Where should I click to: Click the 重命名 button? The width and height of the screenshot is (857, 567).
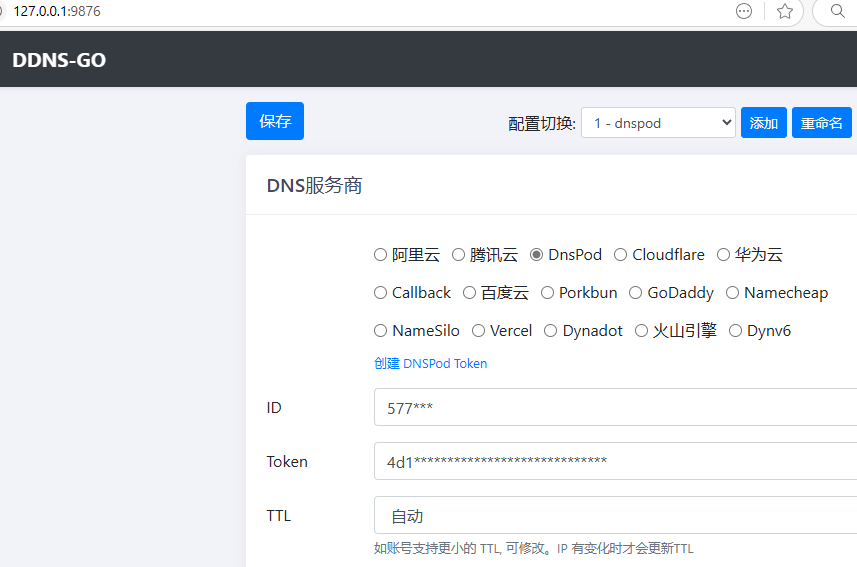click(821, 122)
